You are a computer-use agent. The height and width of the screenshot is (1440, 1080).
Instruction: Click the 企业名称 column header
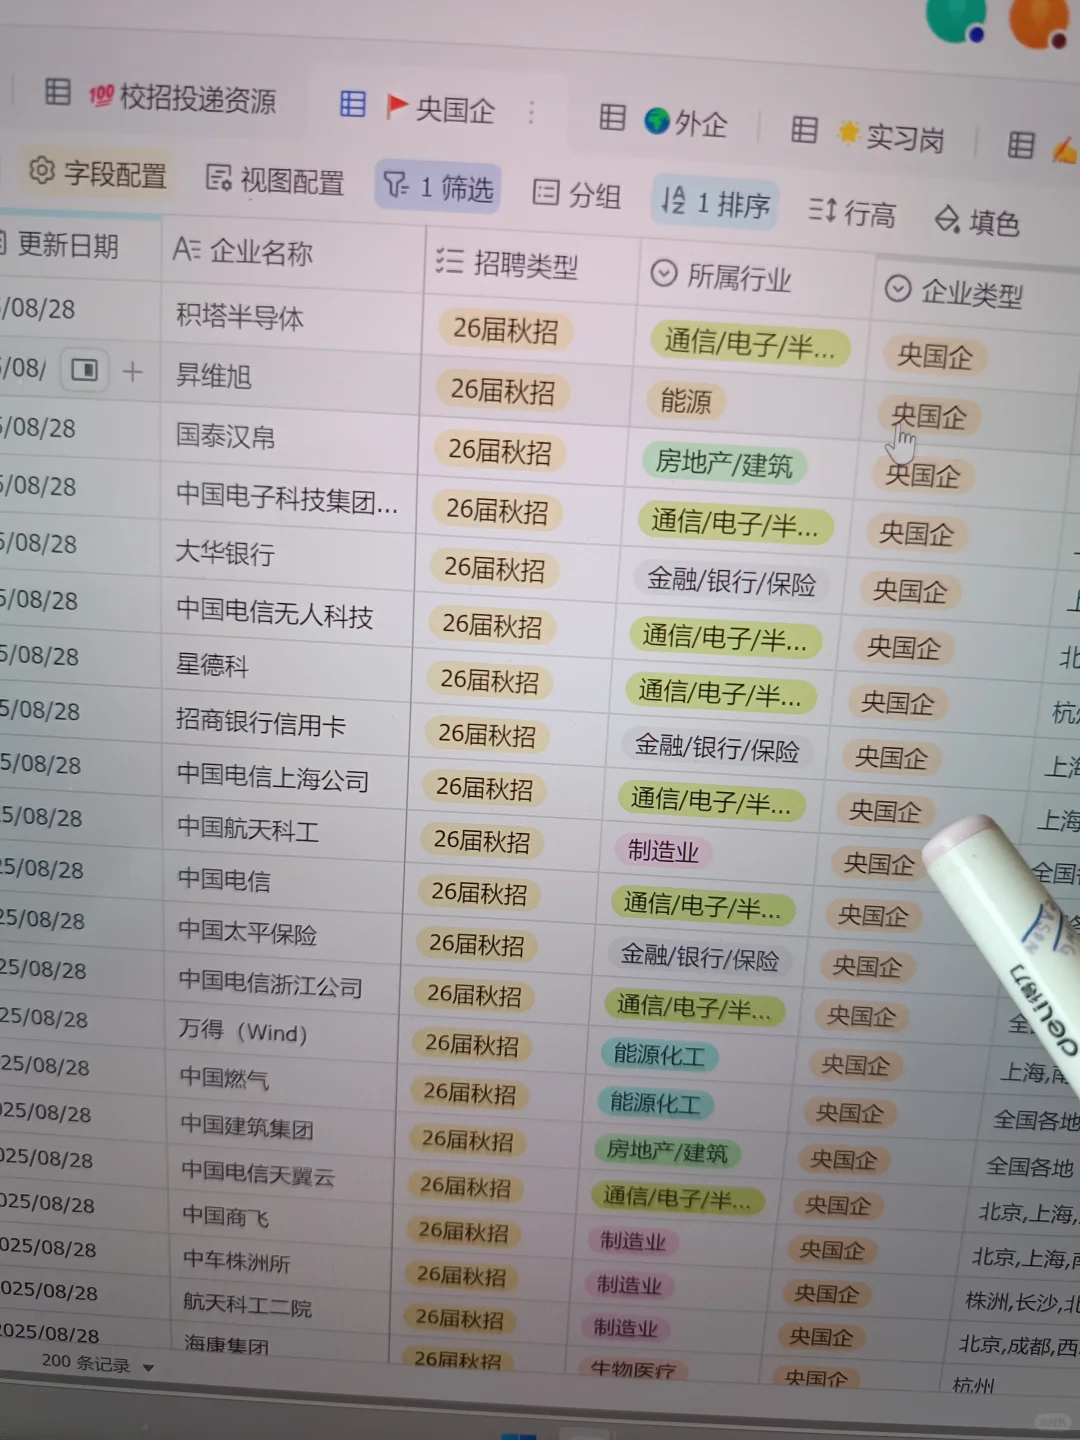click(293, 253)
